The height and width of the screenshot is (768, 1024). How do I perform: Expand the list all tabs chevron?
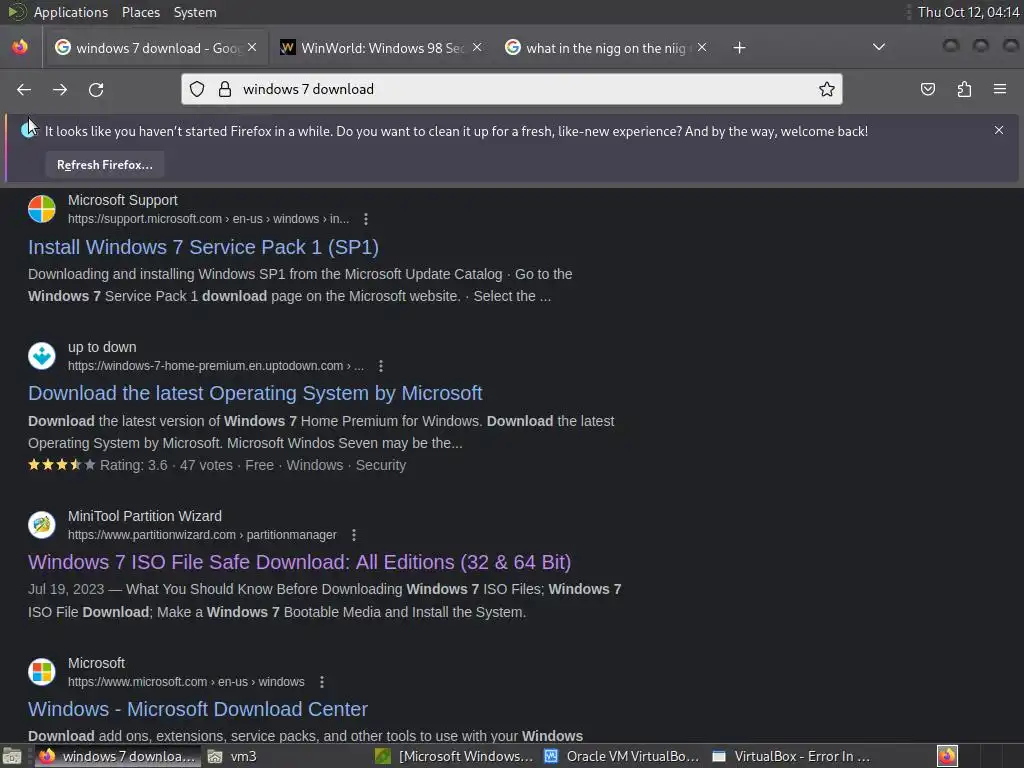pyautogui.click(x=879, y=47)
